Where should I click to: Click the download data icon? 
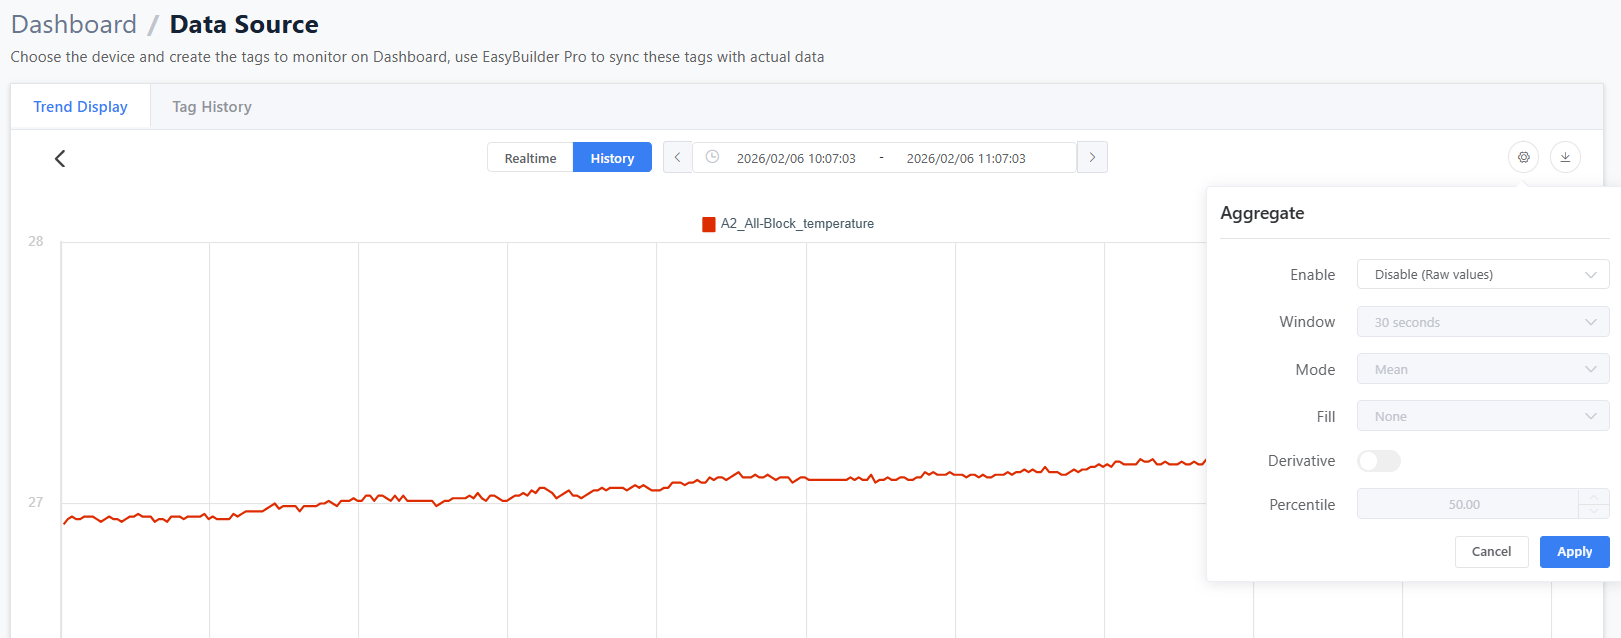(1565, 157)
